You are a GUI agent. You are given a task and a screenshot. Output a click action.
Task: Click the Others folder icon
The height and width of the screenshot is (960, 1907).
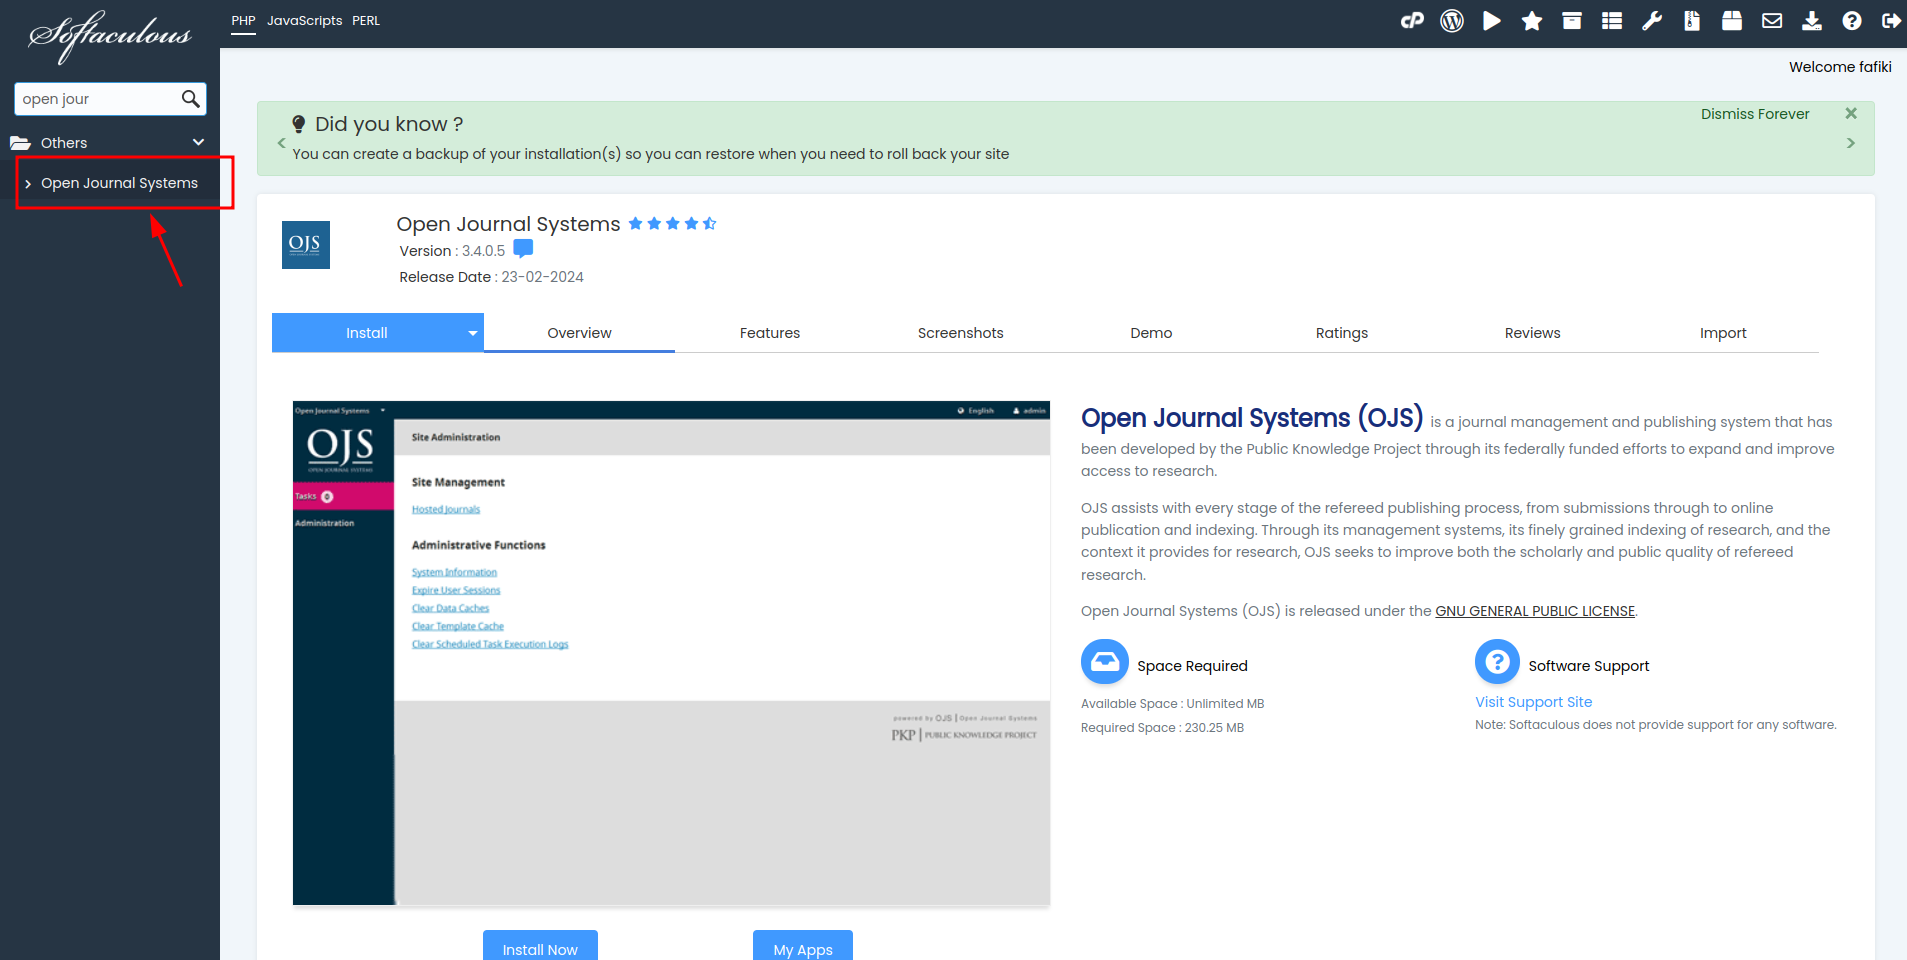point(20,143)
